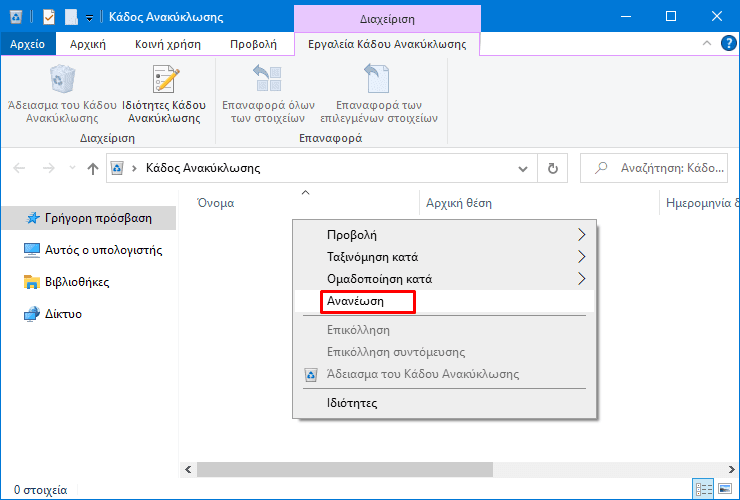The image size is (740, 500).
Task: Open Βιβλιοθήκες in the navigation pane
Action: click(x=67, y=282)
